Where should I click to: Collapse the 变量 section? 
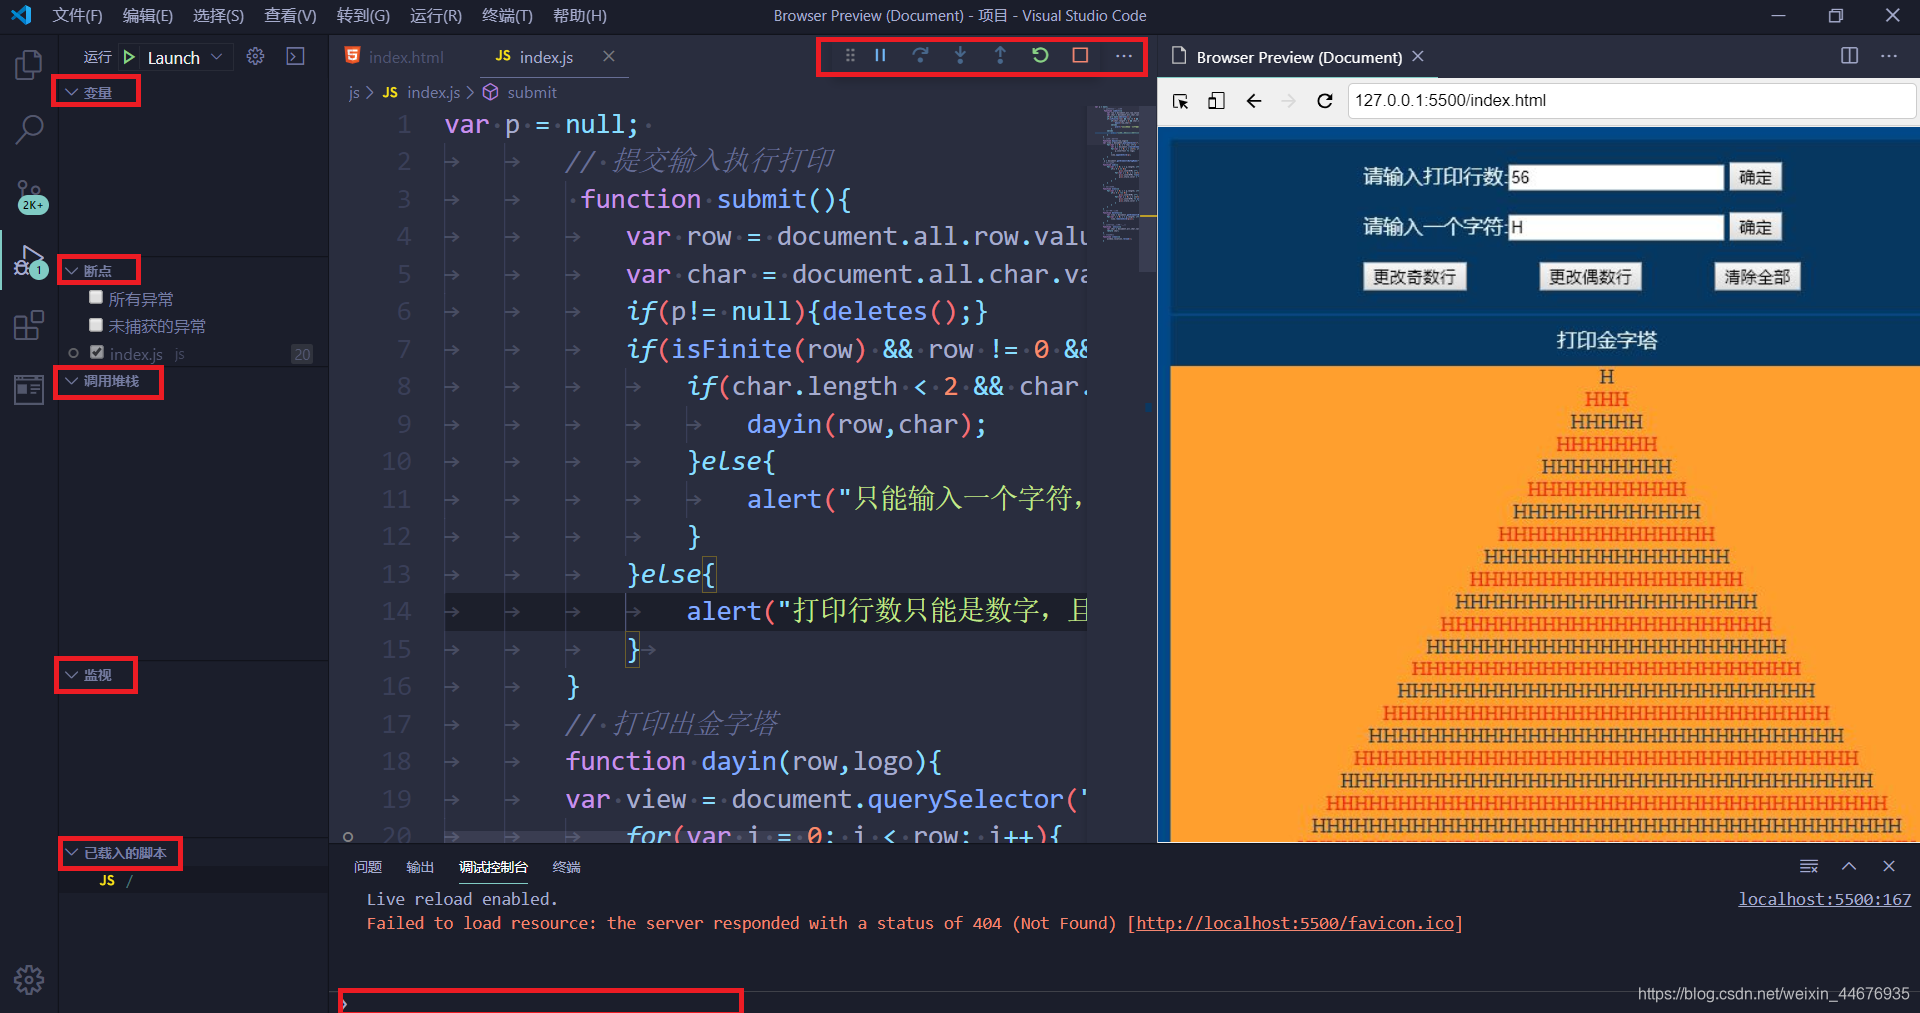tap(97, 92)
